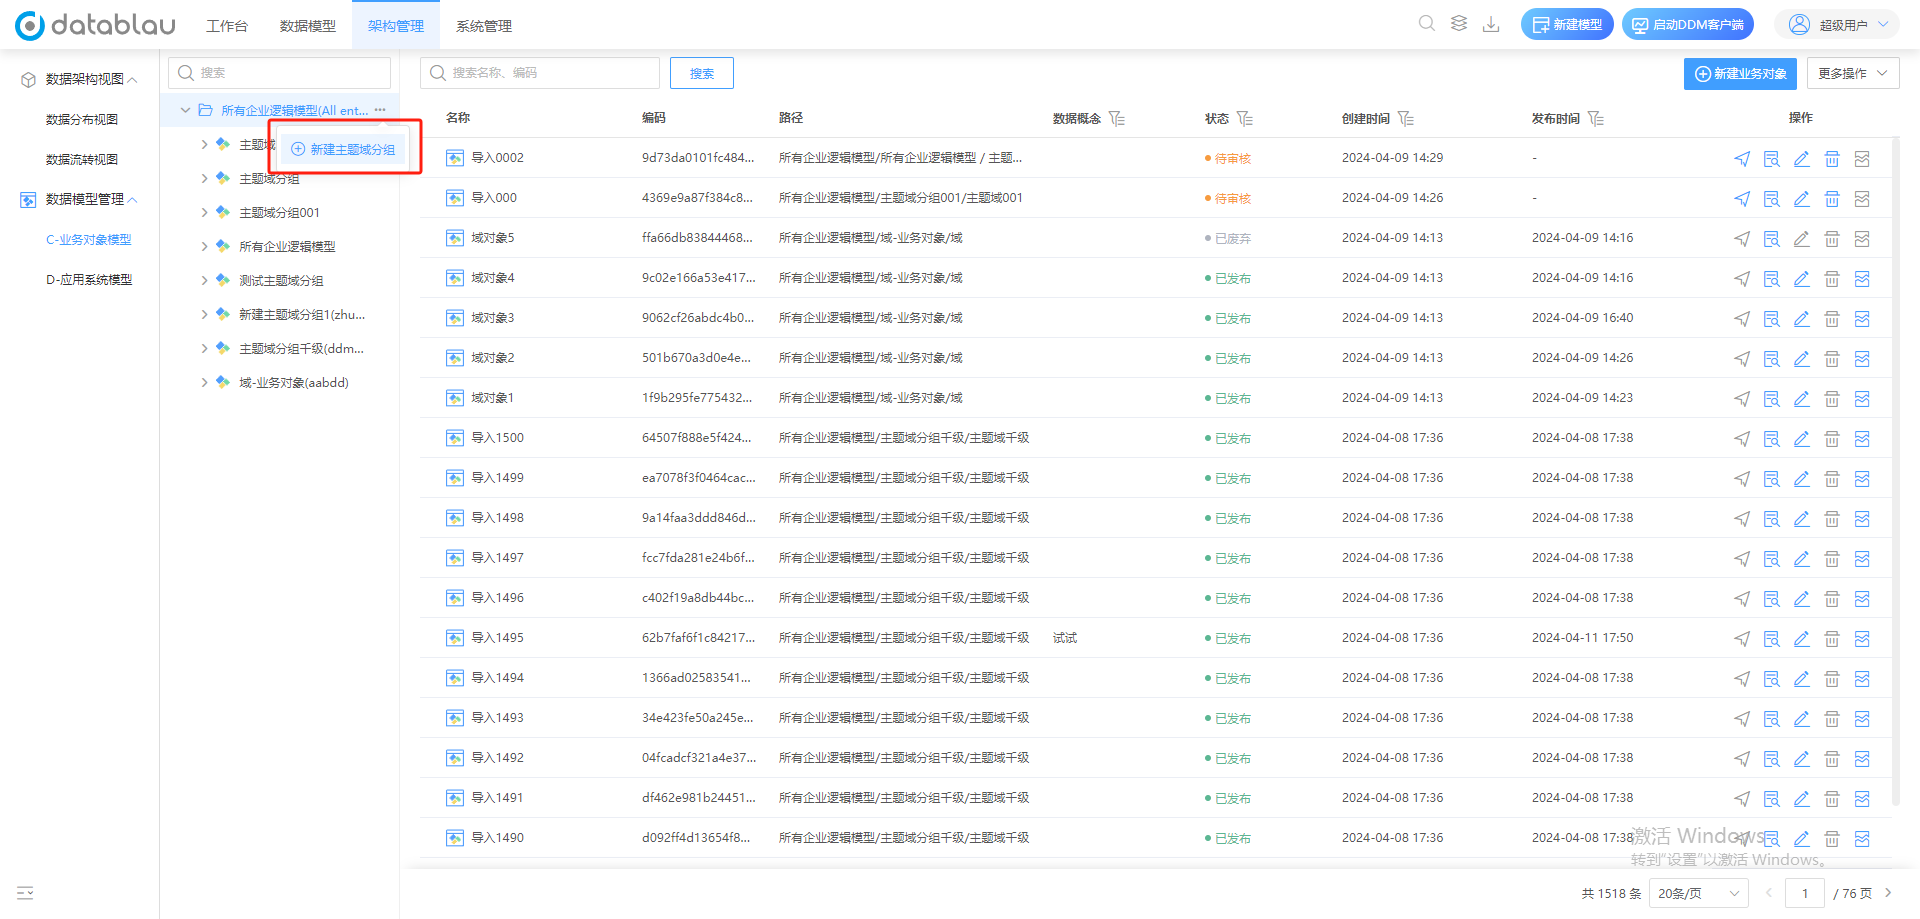Screen dimensions: 1920x919
Task: Click the download icon in the header
Action: coord(1491,24)
